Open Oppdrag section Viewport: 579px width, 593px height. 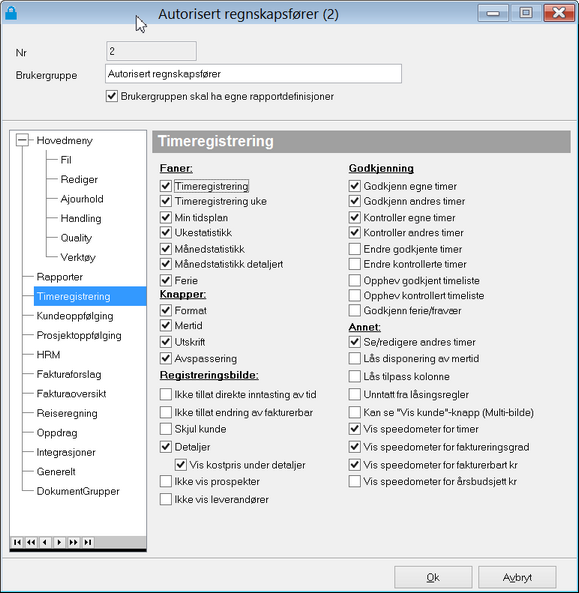[x=57, y=433]
